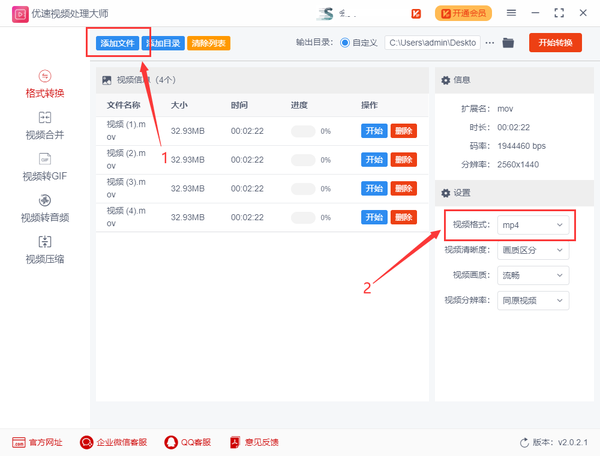Image resolution: width=600 pixels, height=456 pixels.
Task: Click 清除列表 clear list button
Action: [x=209, y=43]
